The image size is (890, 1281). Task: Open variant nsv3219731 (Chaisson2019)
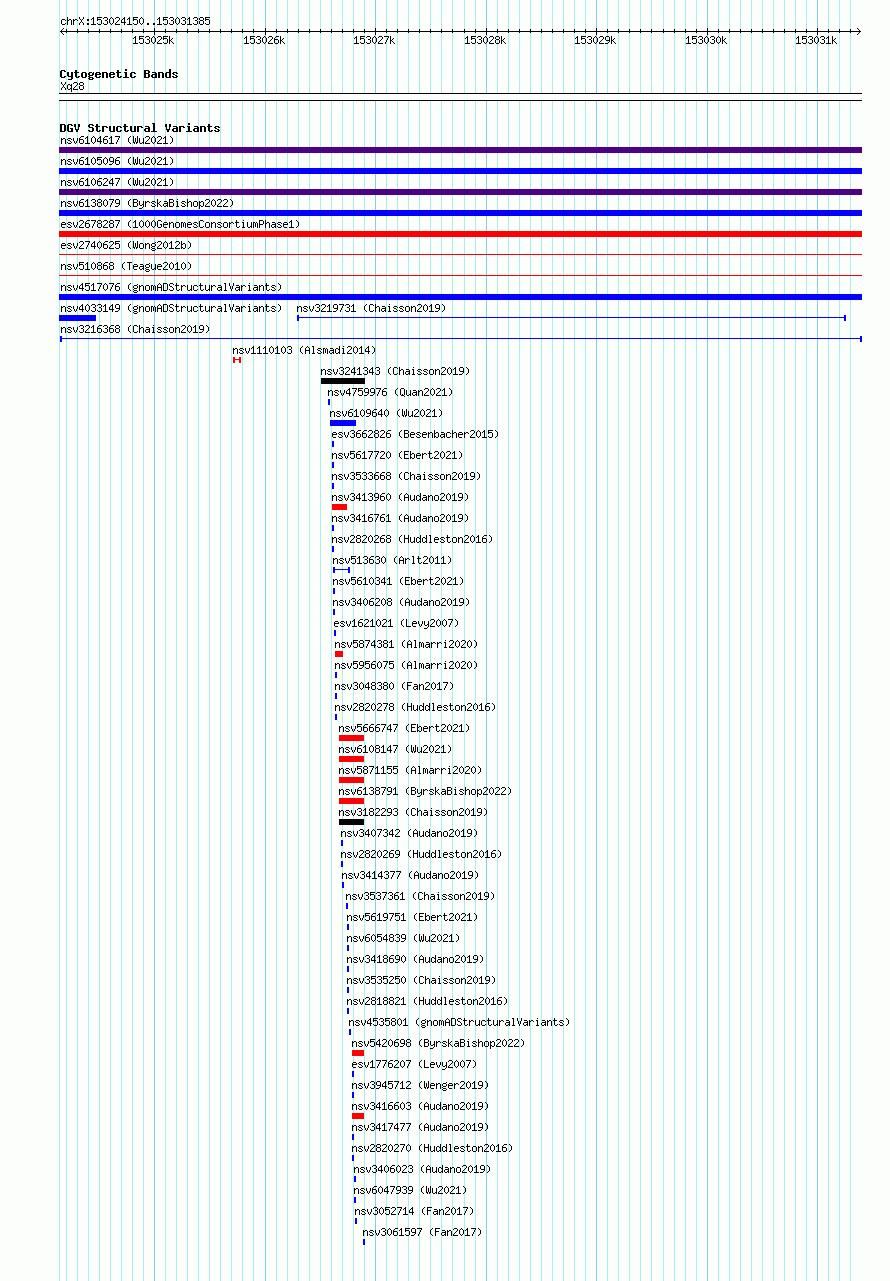[x=372, y=308]
